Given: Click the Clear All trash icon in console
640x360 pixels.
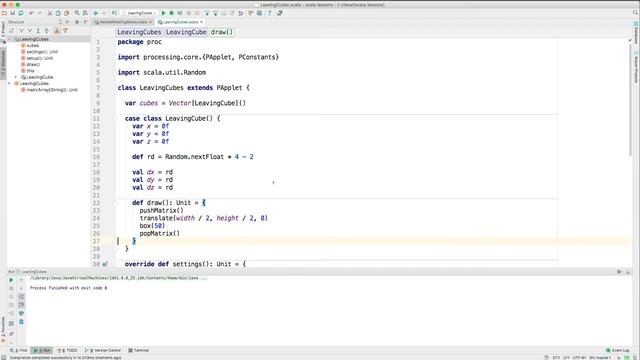Looking at the screenshot, I should [x=21, y=322].
